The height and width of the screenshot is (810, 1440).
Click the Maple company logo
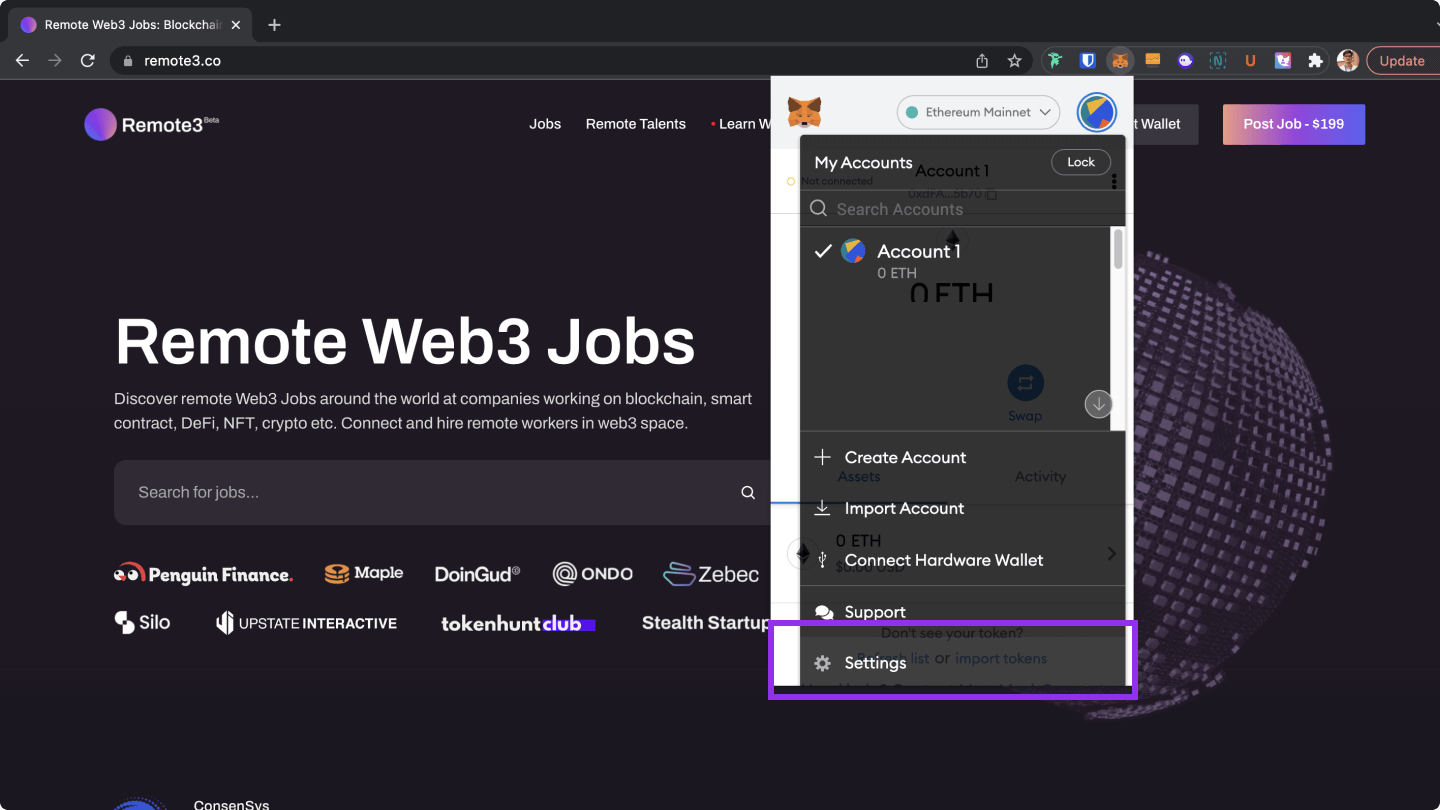click(x=364, y=573)
